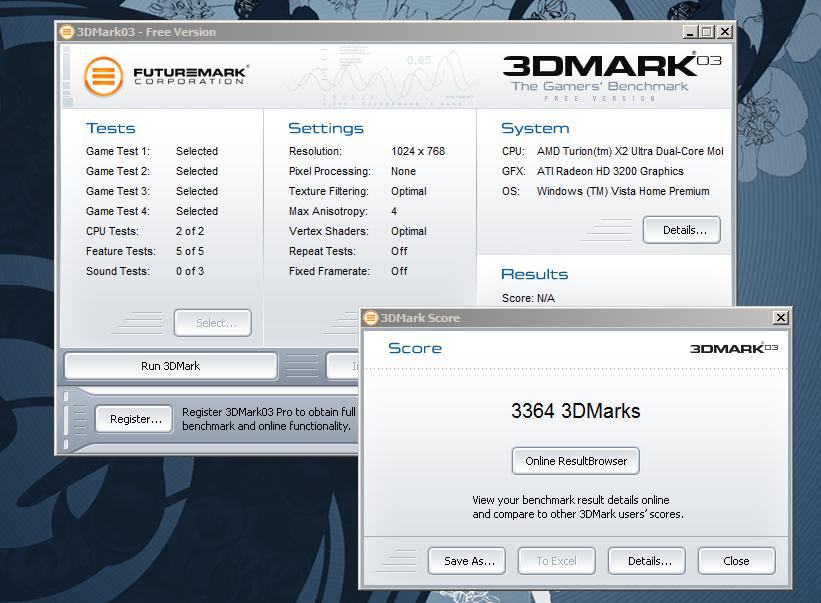Open the Register... button
Image resolution: width=821 pixels, height=603 pixels.
[x=134, y=419]
